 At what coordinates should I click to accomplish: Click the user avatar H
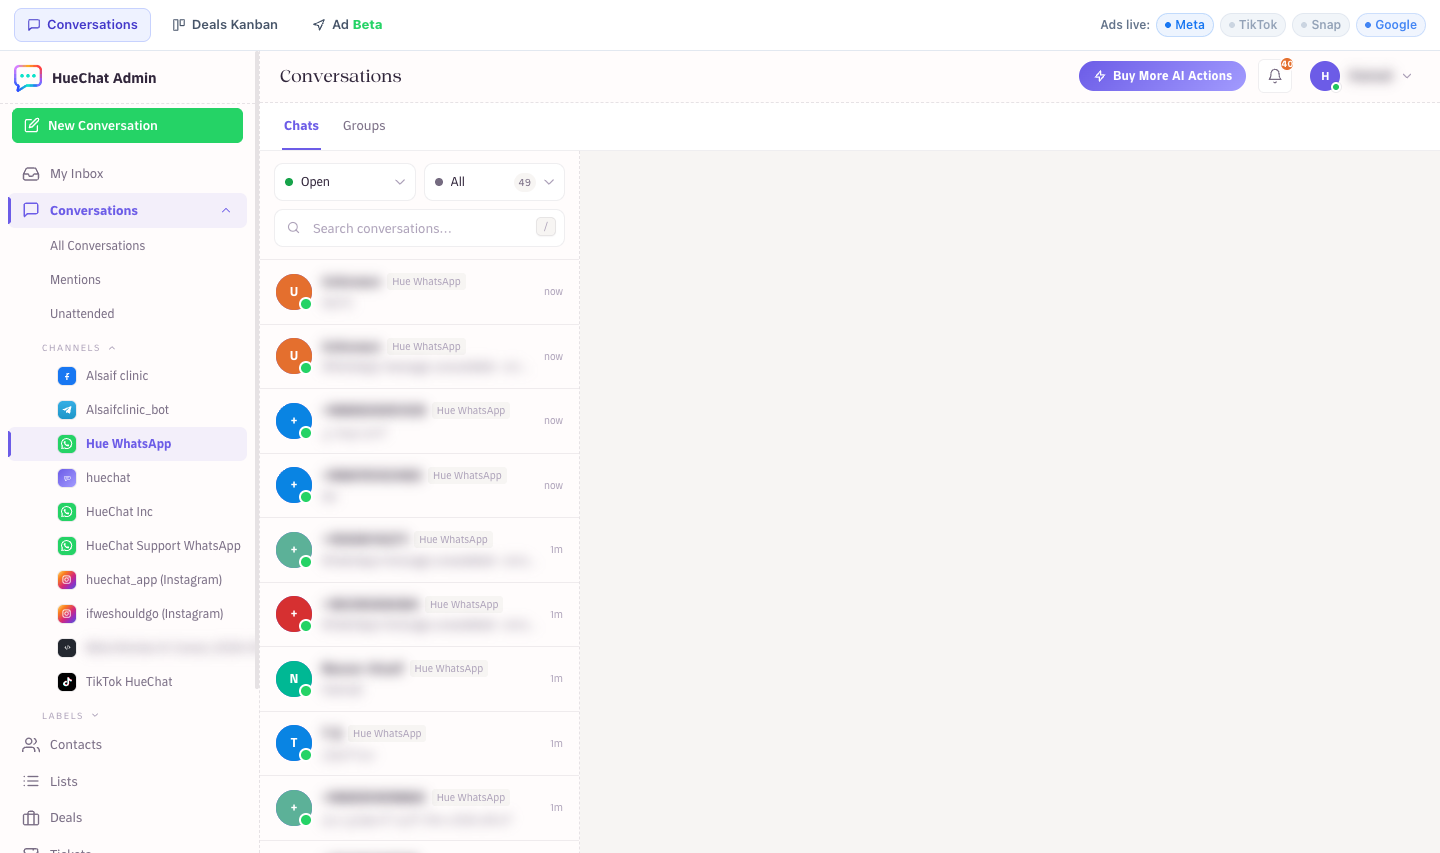1325,76
